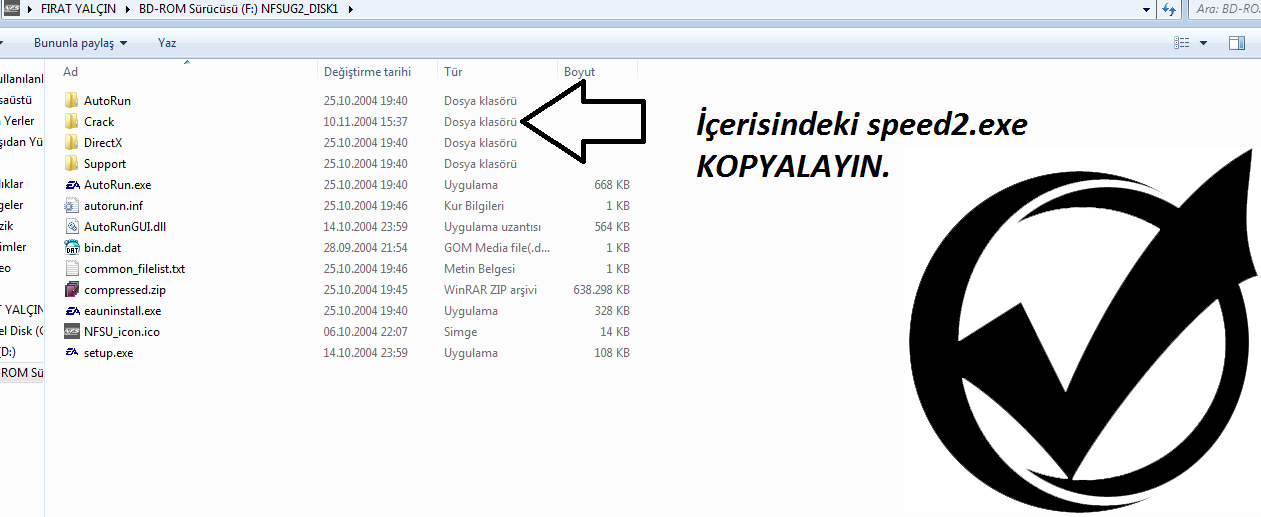
Task: Click the 'AutoRun' folder name text
Action: point(107,100)
